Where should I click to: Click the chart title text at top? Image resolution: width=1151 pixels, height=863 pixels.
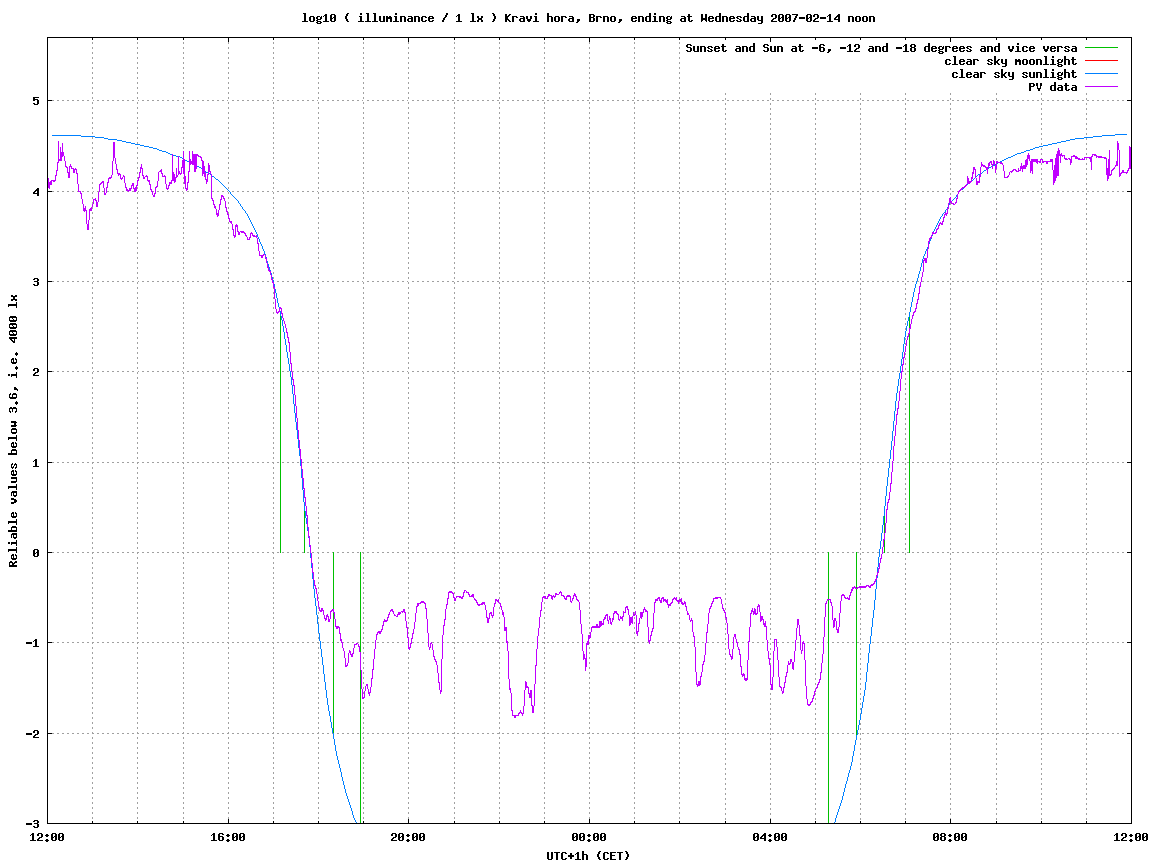pos(588,18)
